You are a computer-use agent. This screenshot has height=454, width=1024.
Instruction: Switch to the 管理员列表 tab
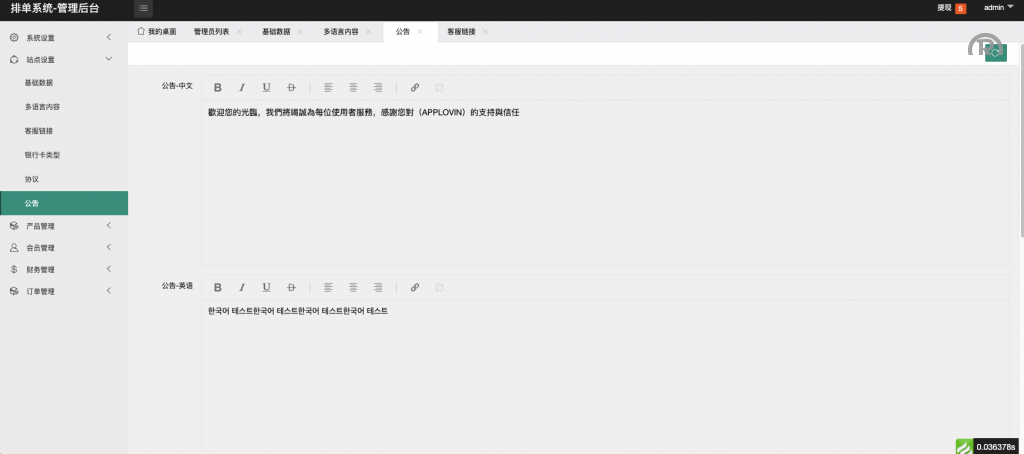(211, 32)
